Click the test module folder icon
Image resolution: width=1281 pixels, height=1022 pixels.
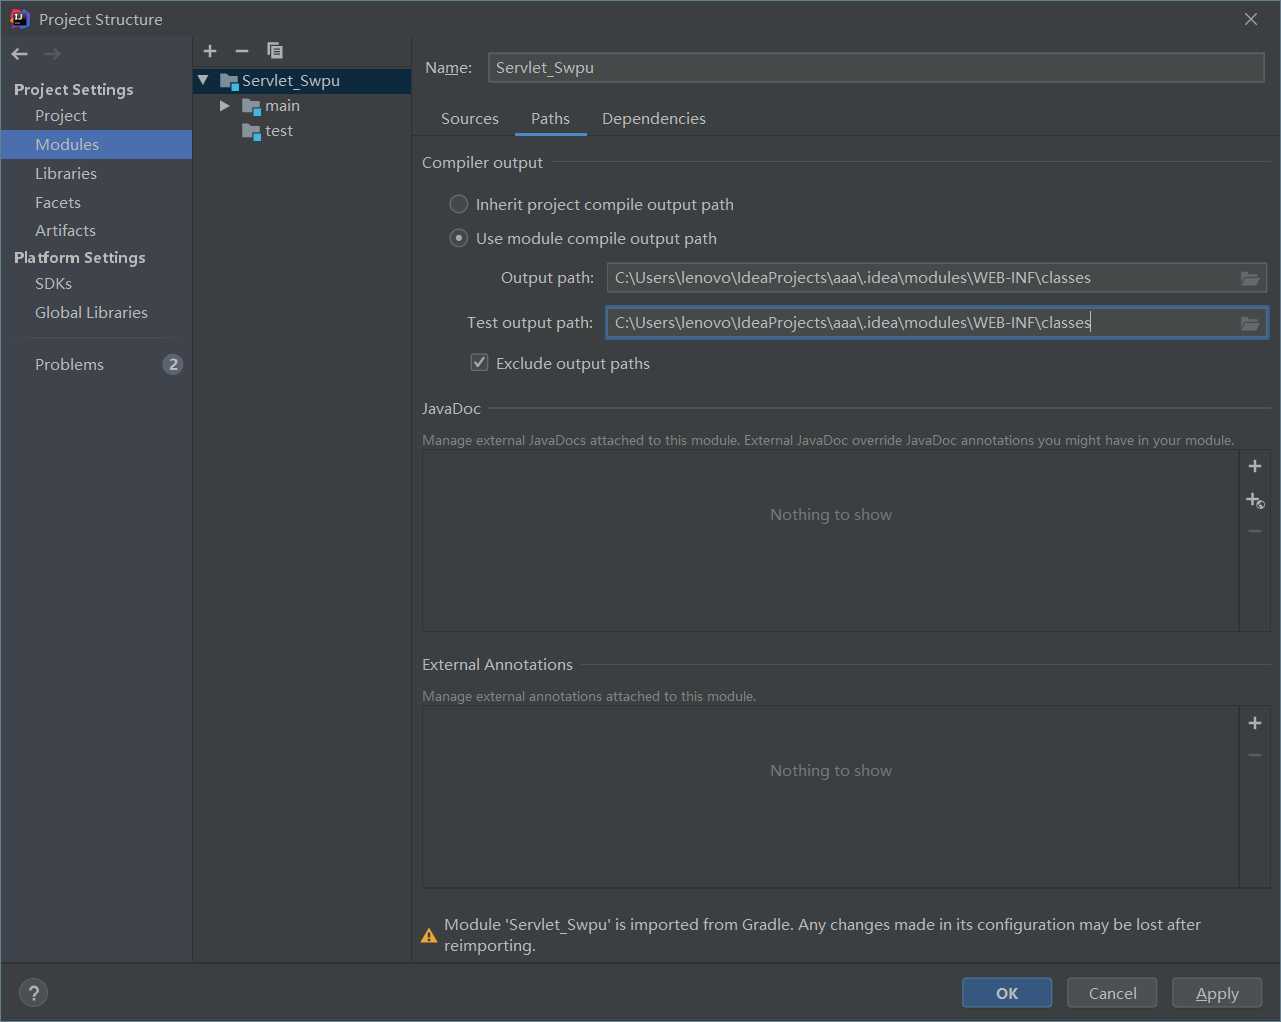tap(251, 131)
